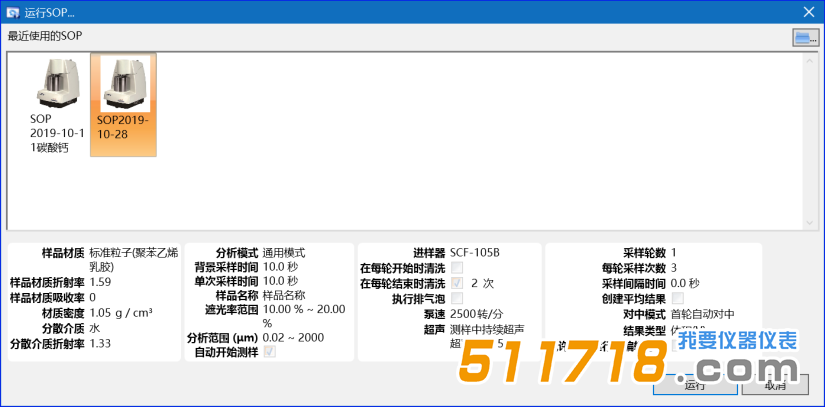Image resolution: width=825 pixels, height=407 pixels.
Task: Toggle 创建平均结果 checkbox
Action: pyautogui.click(x=678, y=299)
